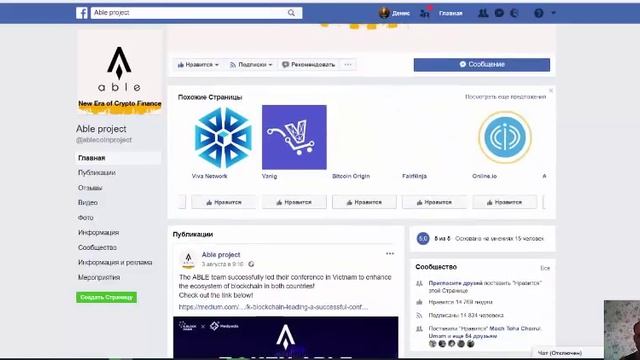Focus the search field containing Able project
The image size is (640, 360).
[x=196, y=13]
